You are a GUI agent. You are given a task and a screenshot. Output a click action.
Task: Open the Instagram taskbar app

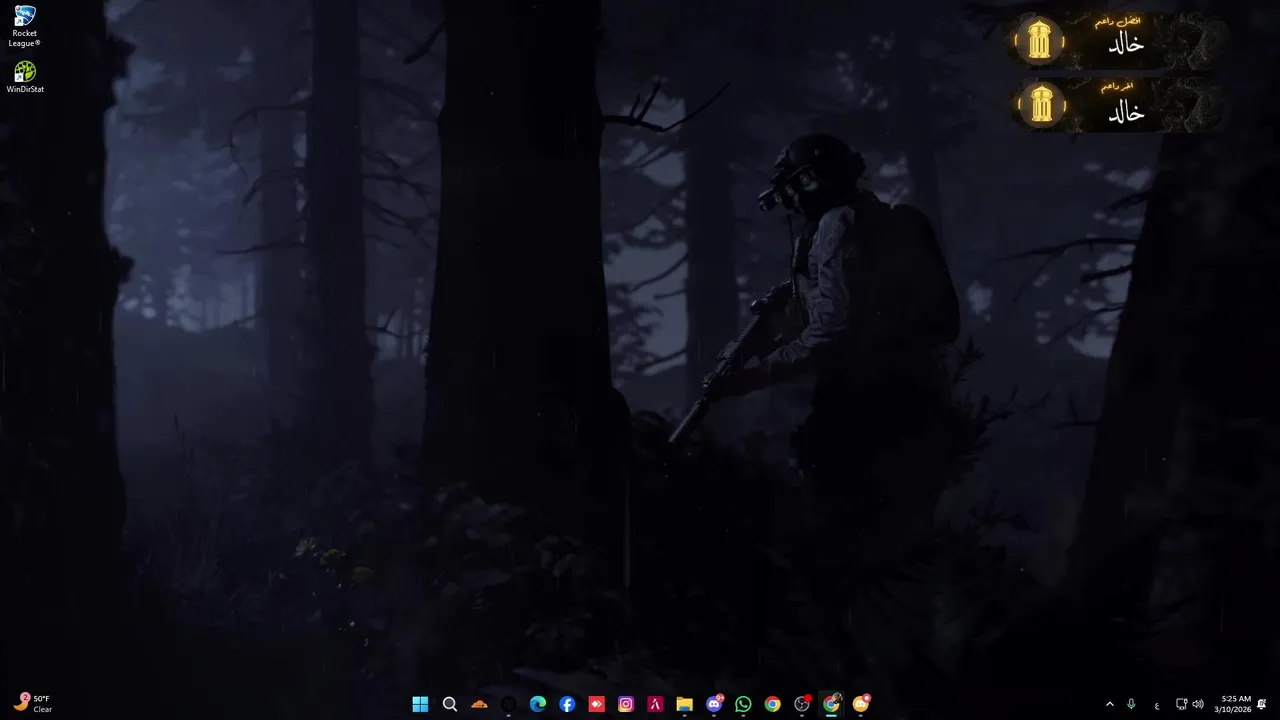(626, 704)
